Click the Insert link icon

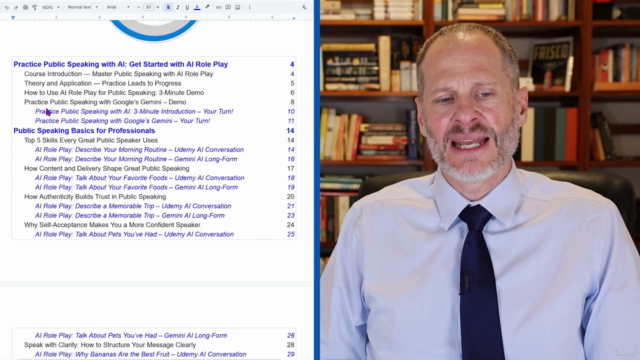[218, 7]
